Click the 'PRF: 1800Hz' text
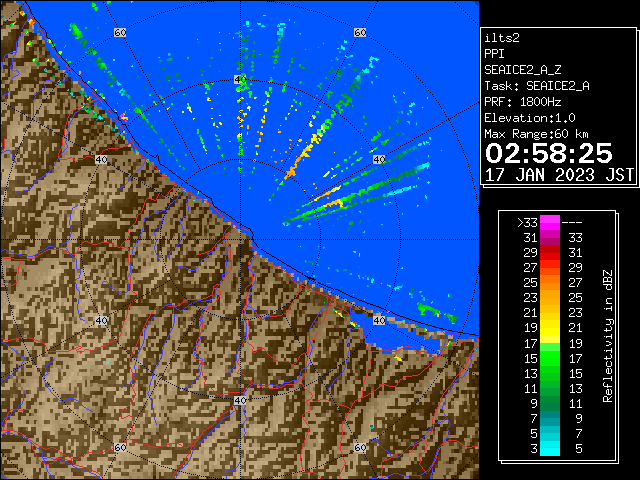 click(522, 102)
